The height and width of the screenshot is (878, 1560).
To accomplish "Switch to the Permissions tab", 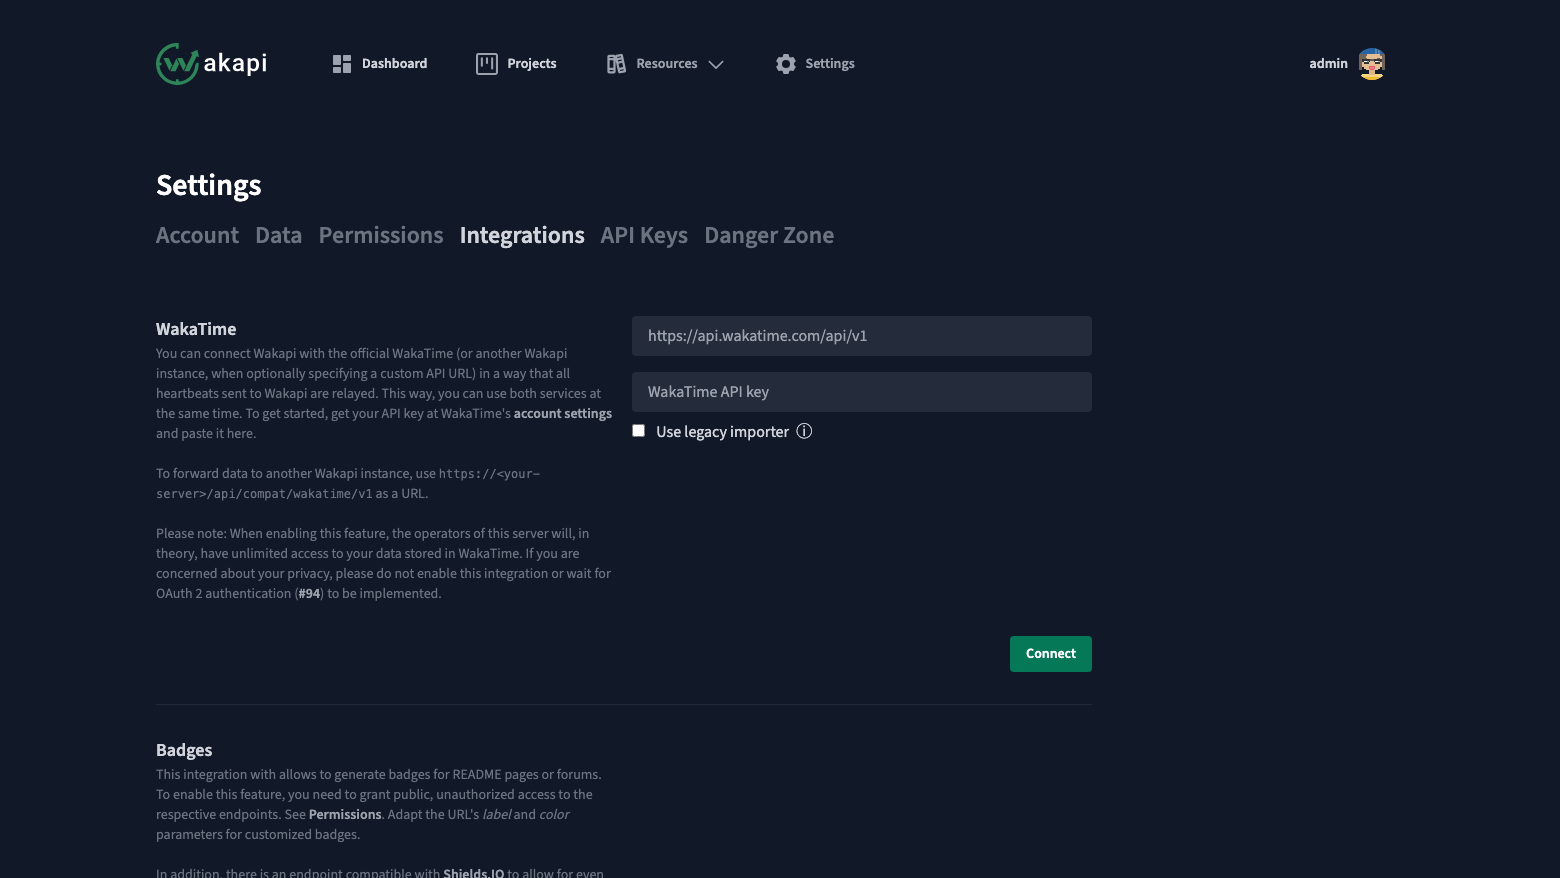I will pyautogui.click(x=381, y=235).
